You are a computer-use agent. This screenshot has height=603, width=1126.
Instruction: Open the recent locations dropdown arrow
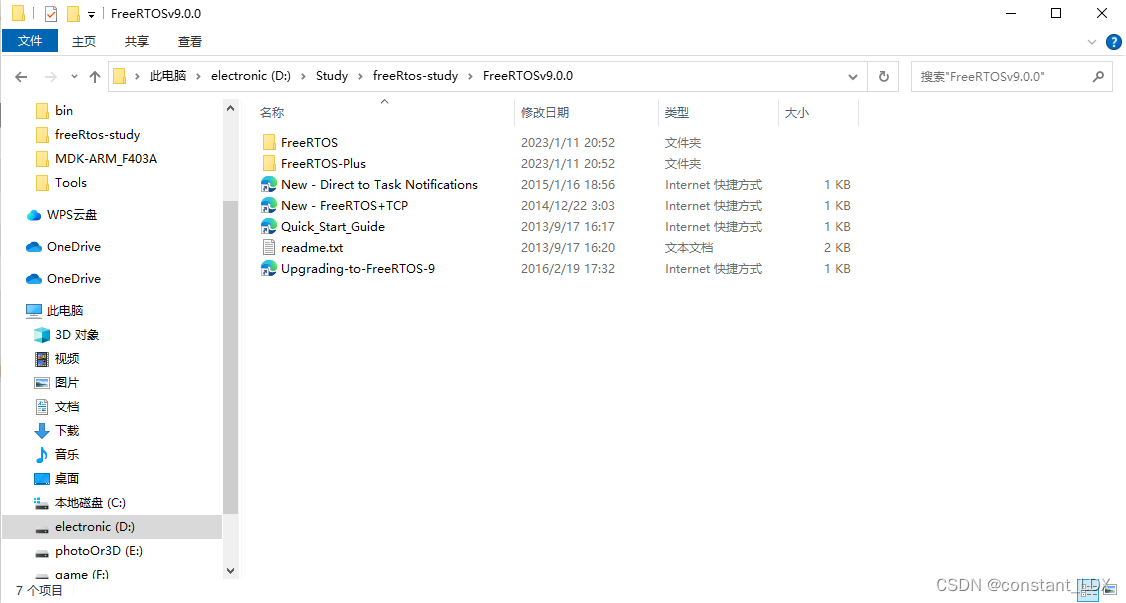tap(74, 76)
